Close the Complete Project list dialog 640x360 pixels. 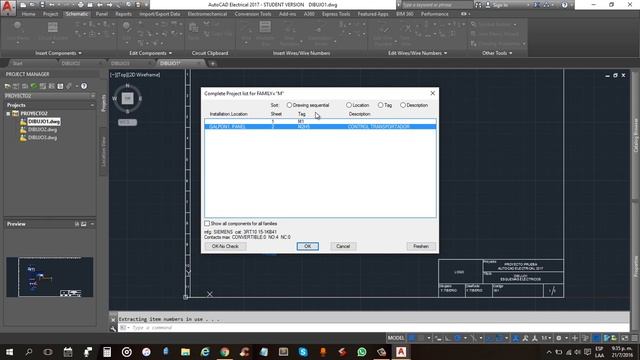[433, 93]
